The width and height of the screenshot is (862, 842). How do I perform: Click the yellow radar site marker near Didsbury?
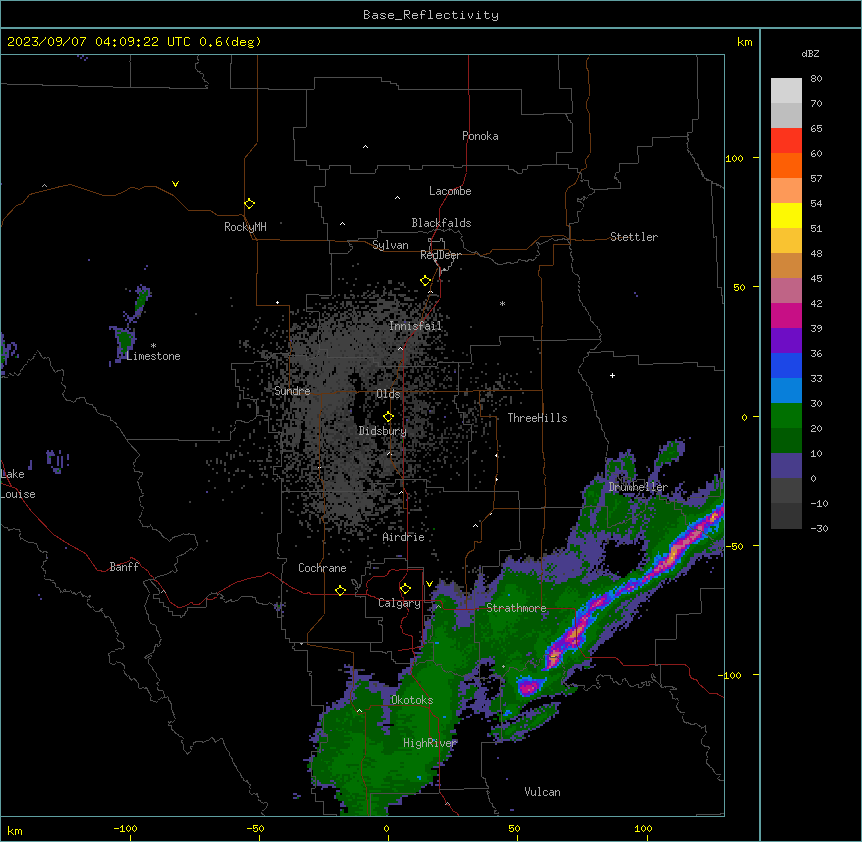click(388, 417)
